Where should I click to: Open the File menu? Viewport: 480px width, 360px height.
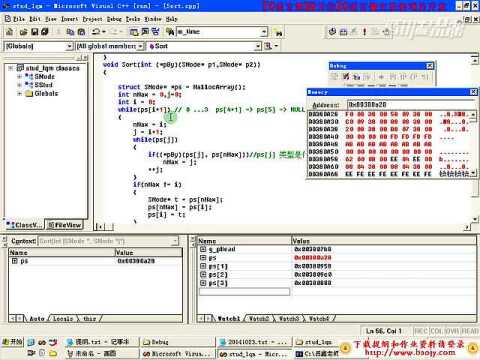click(x=19, y=19)
